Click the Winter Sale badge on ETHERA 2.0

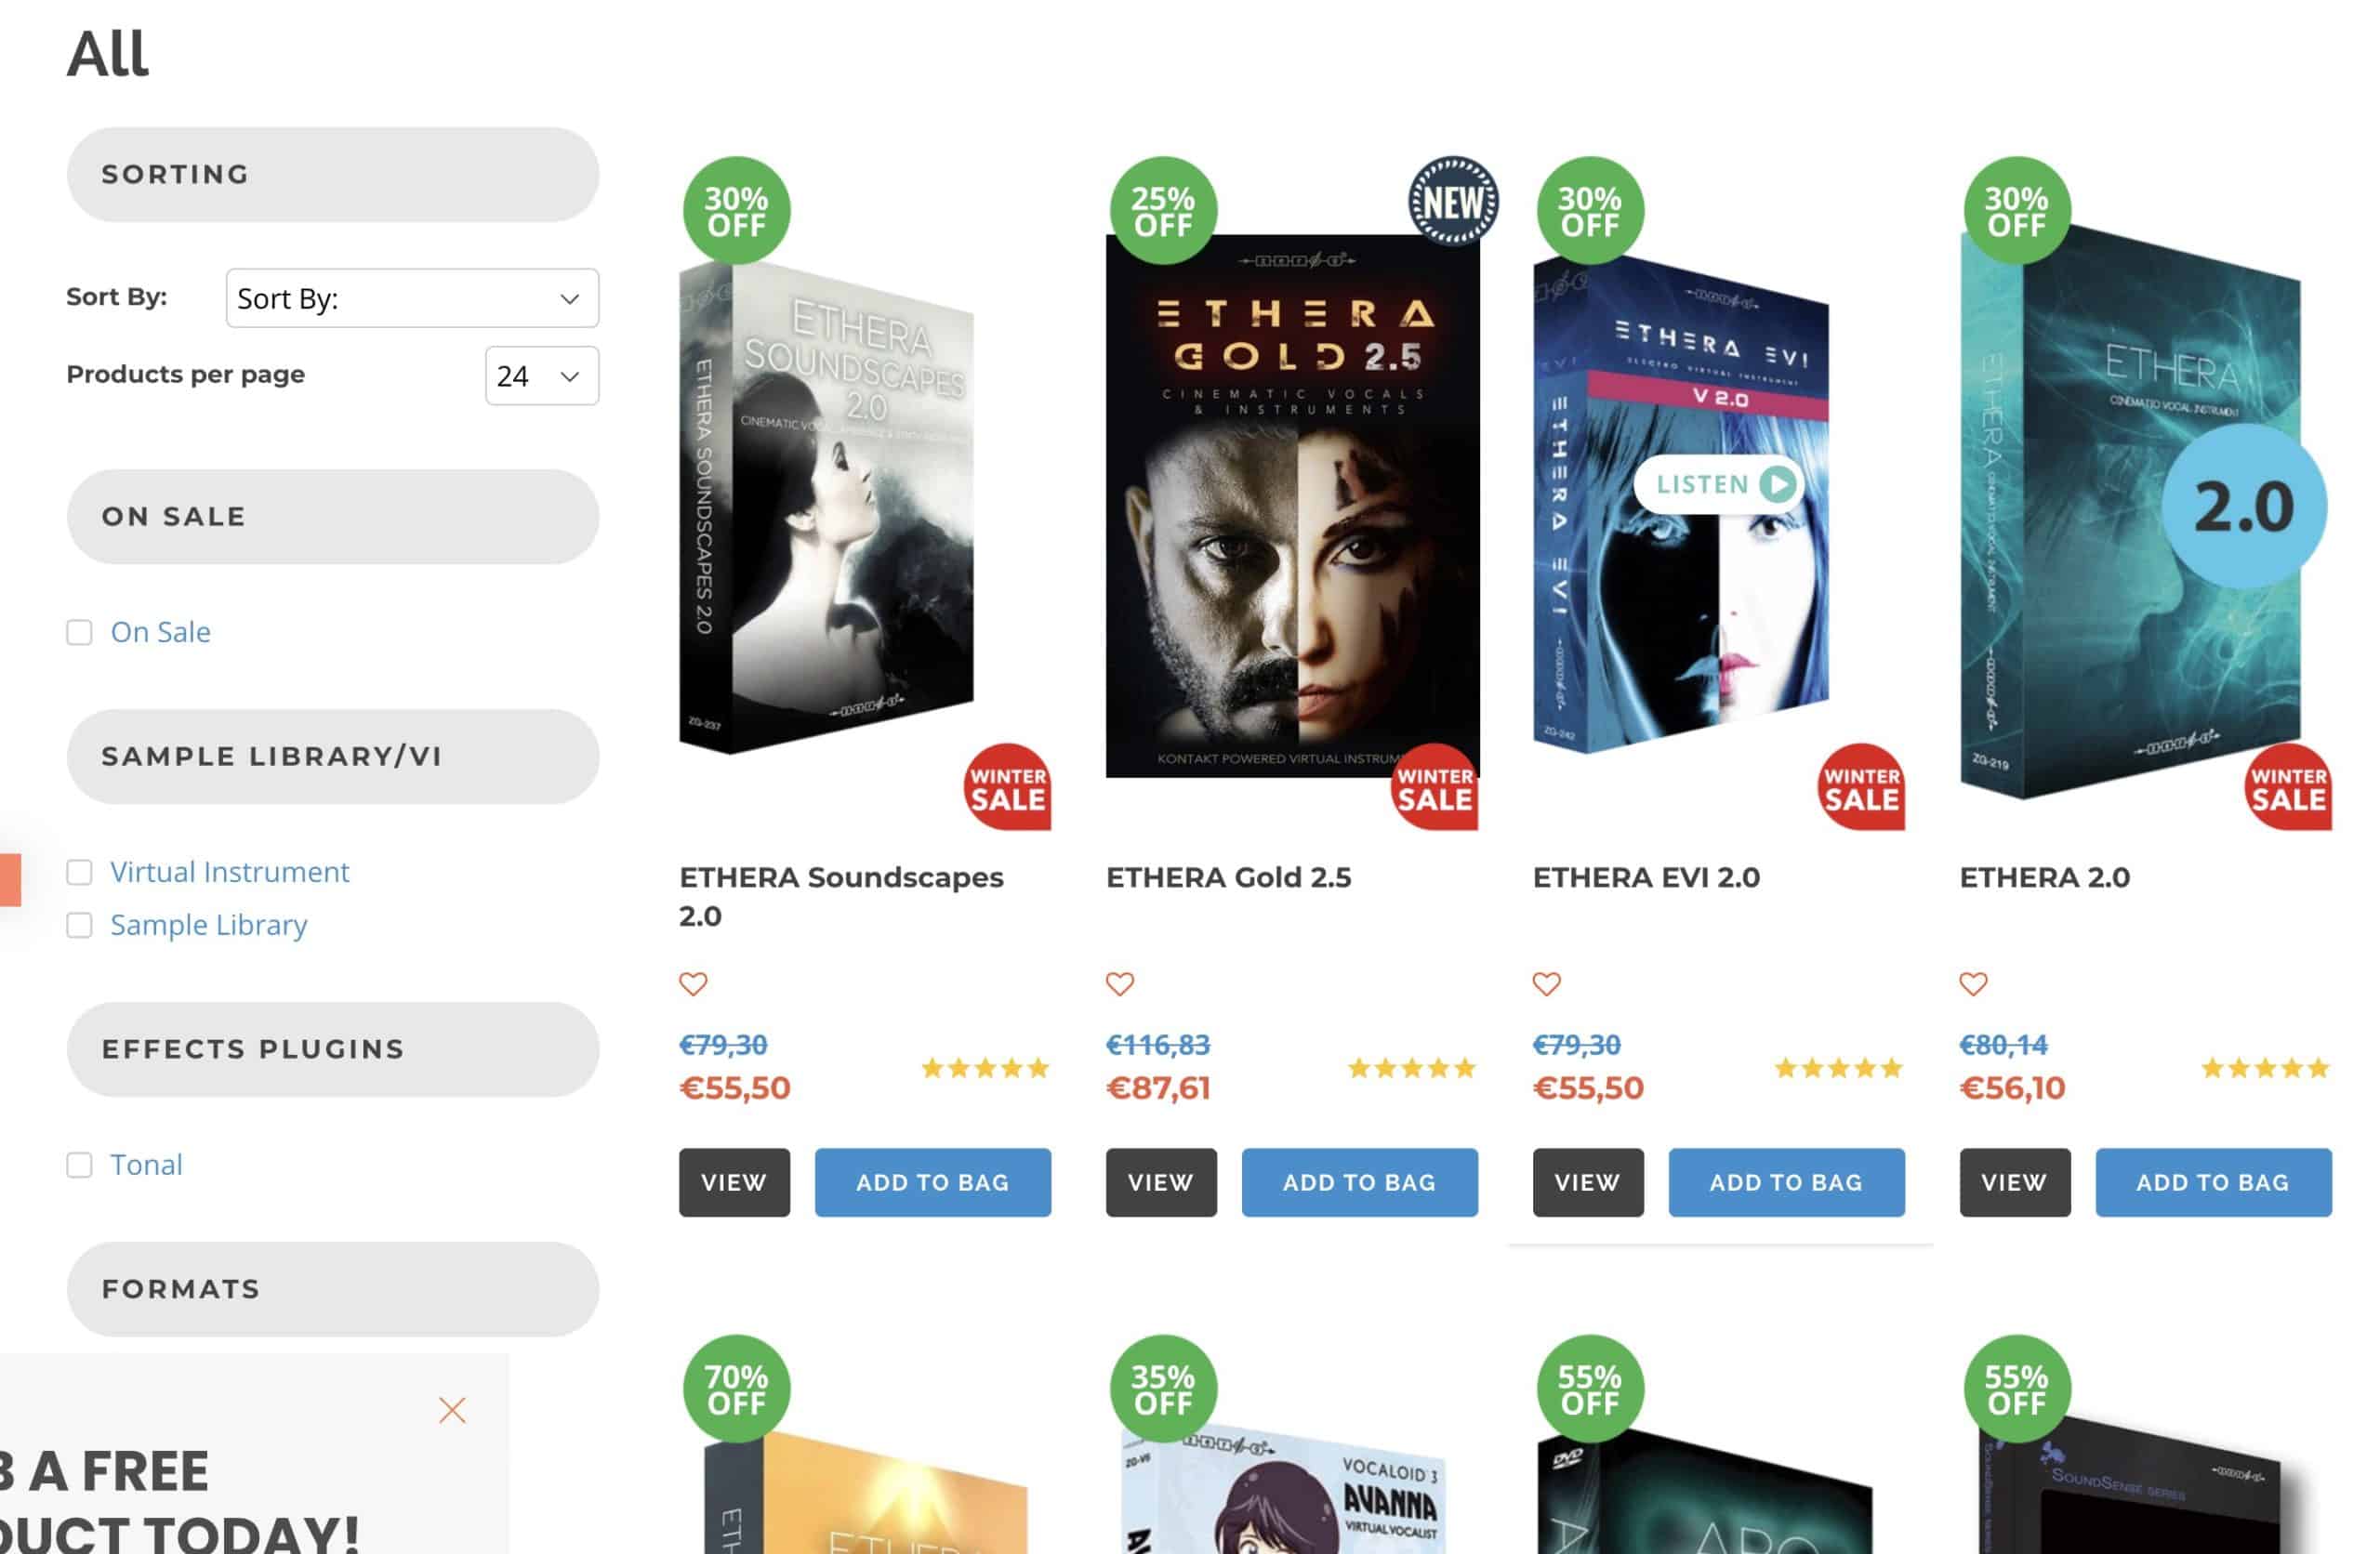tap(2288, 787)
